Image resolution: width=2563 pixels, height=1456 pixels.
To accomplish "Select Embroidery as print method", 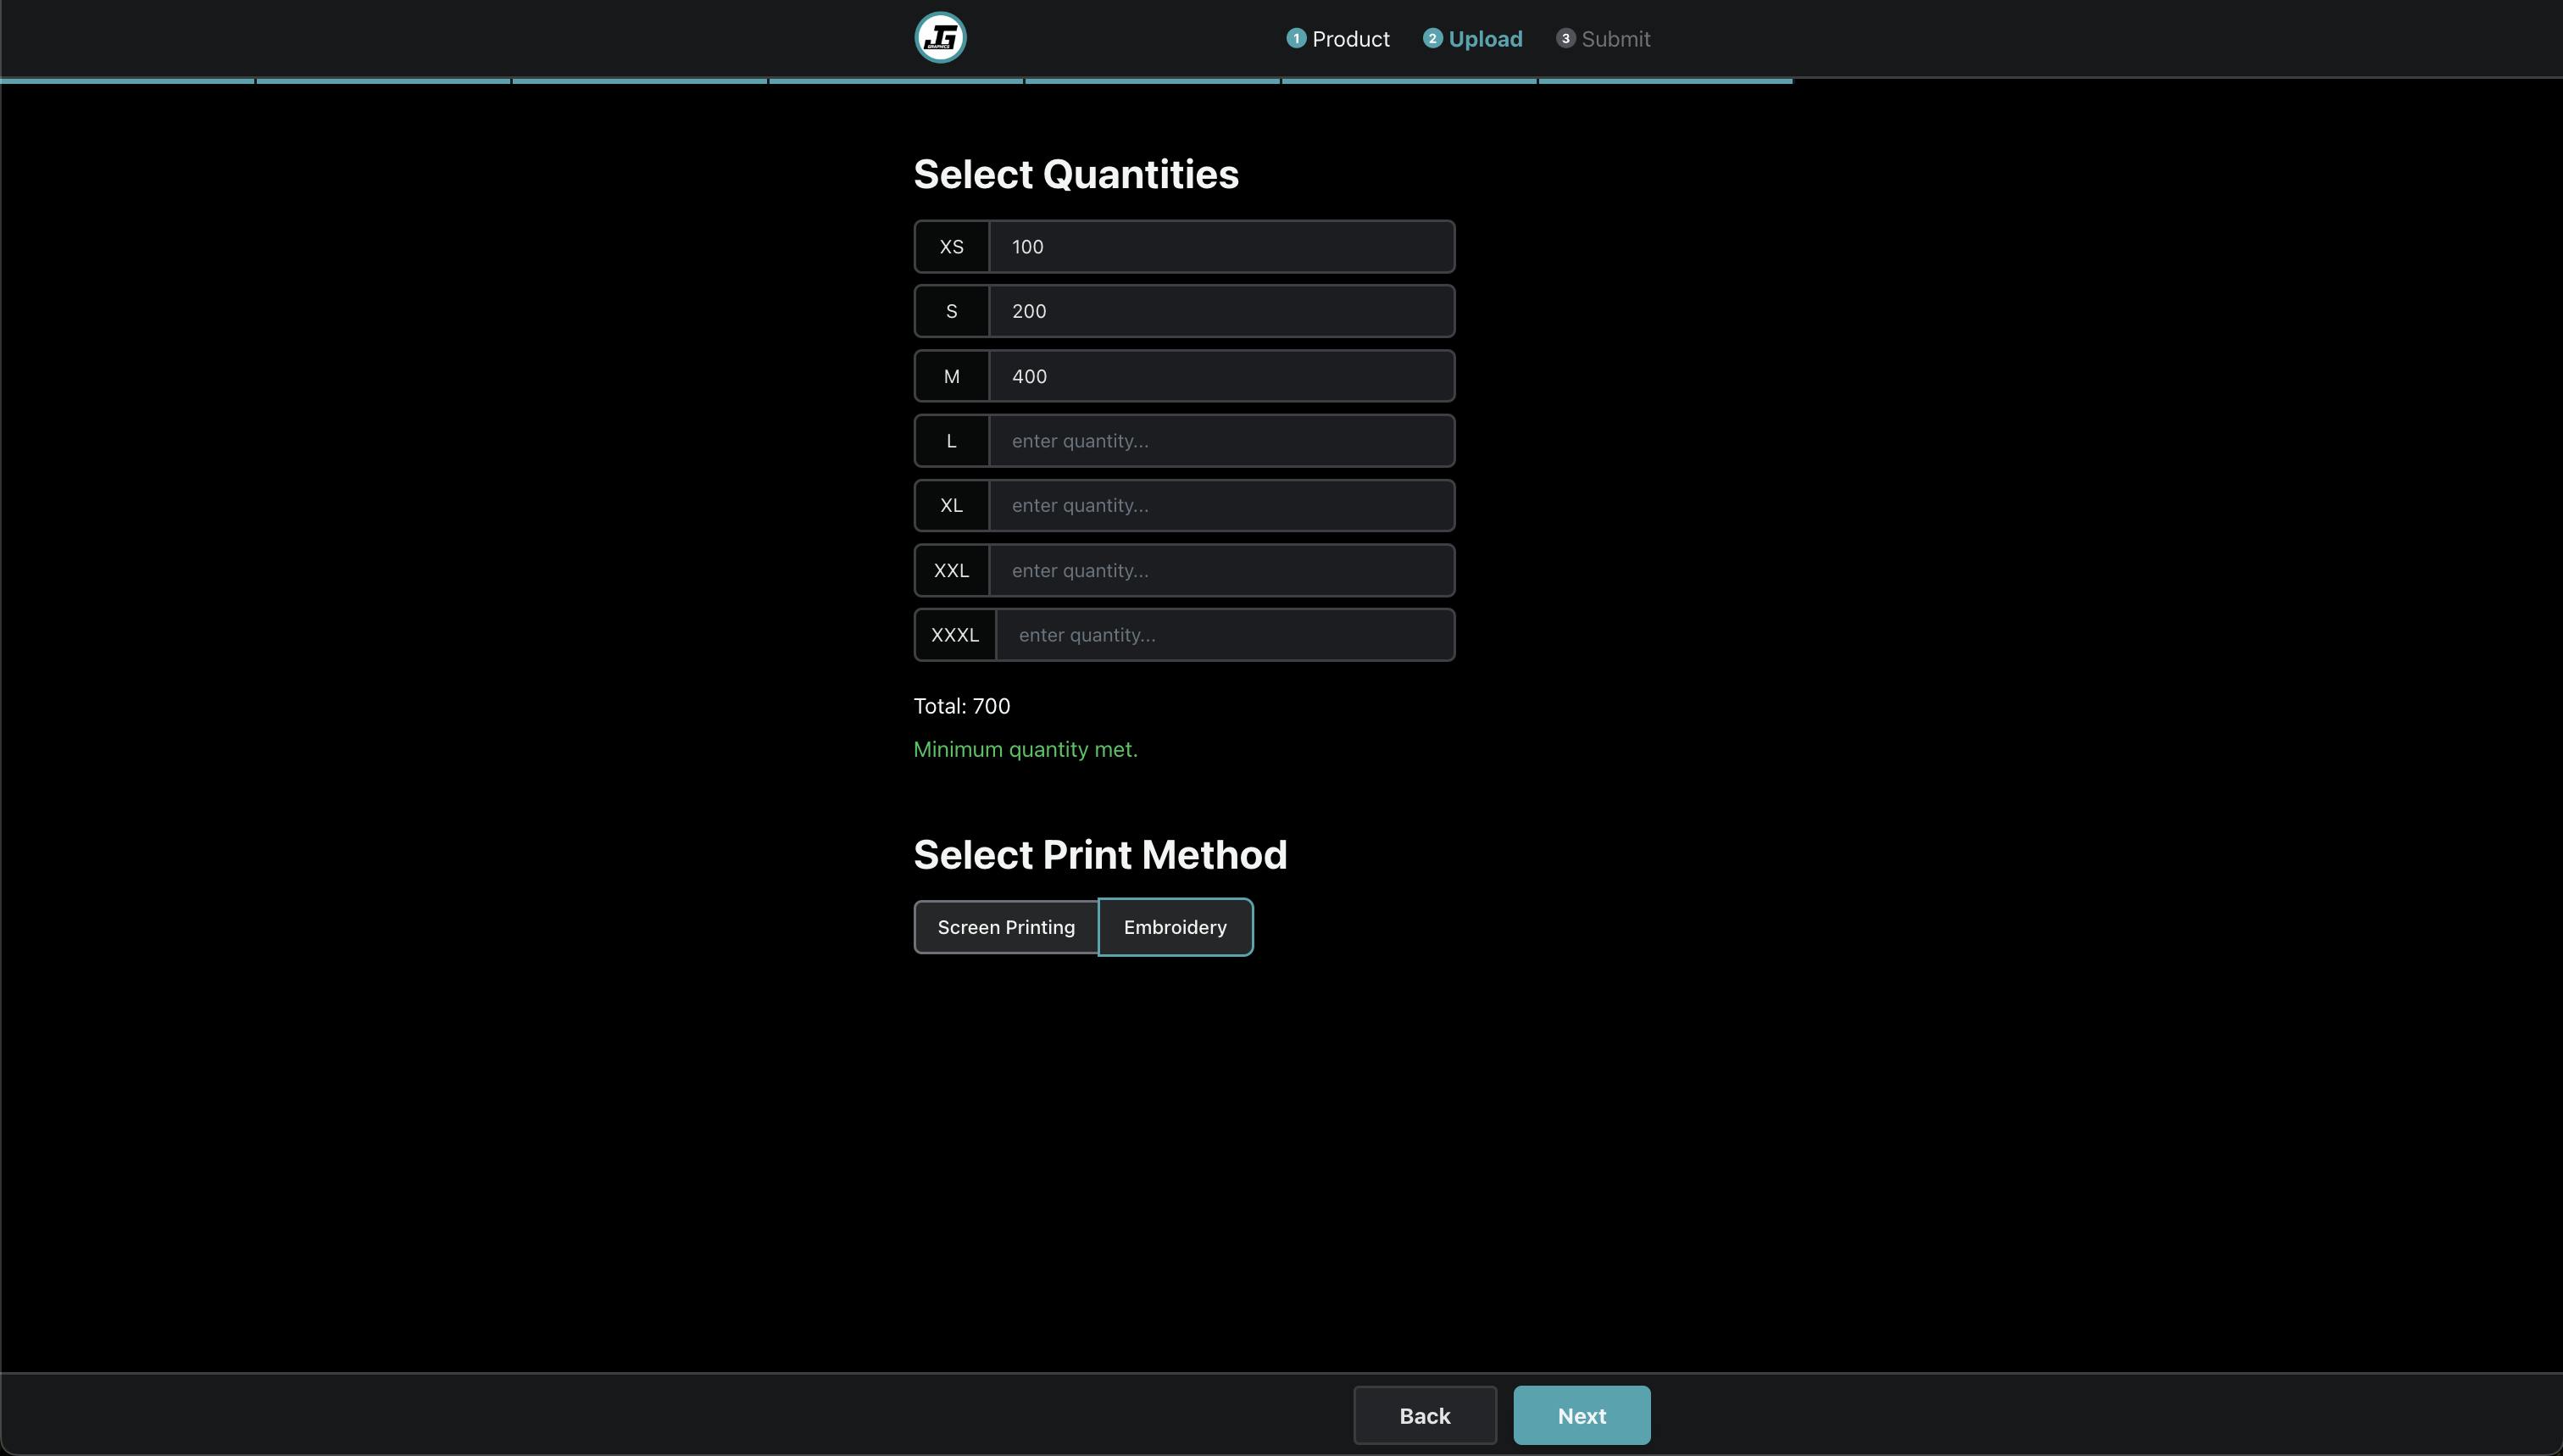I will point(1175,926).
